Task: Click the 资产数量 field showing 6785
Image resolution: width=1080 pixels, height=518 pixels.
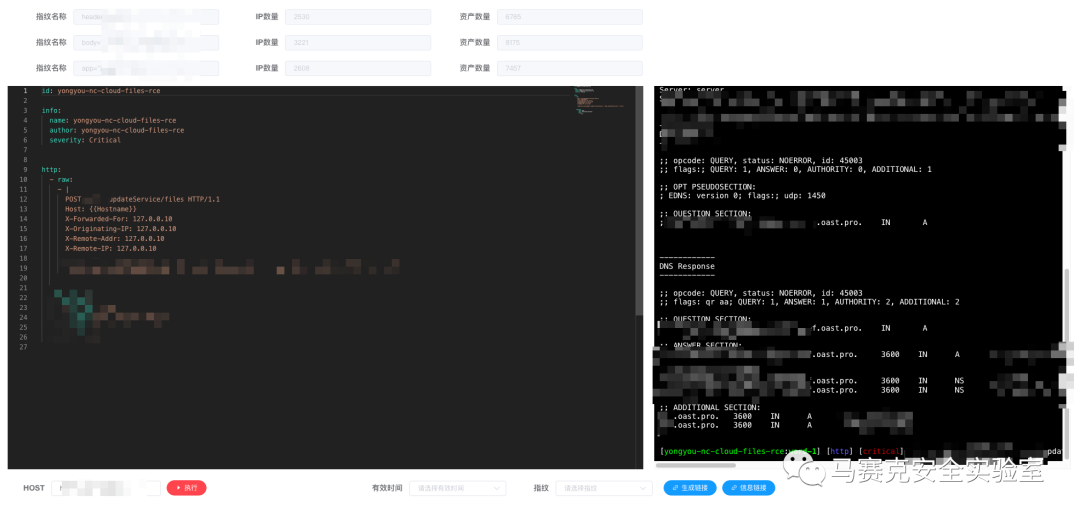Action: pos(570,17)
